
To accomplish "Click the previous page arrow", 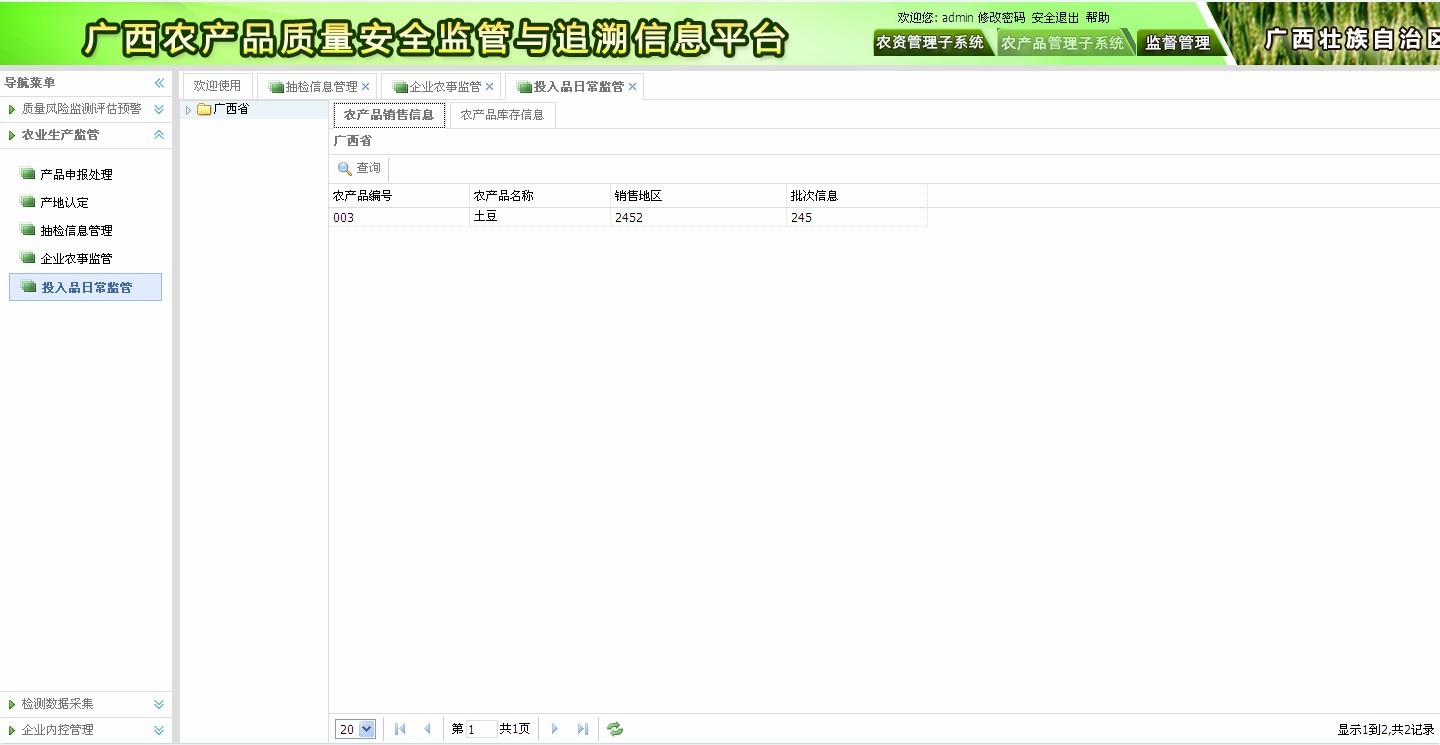I will click(x=427, y=729).
